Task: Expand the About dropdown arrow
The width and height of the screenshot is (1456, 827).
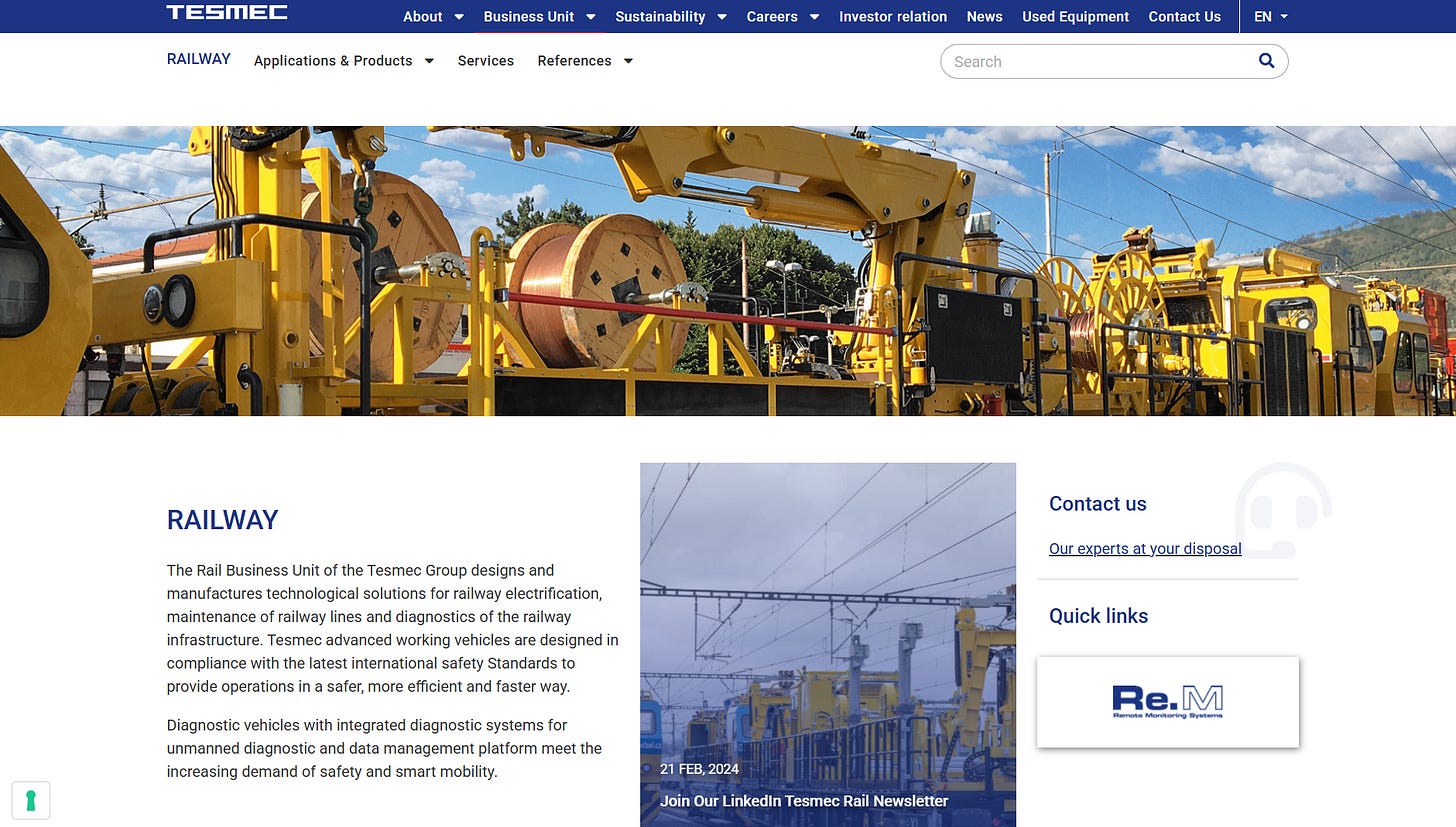Action: point(459,17)
